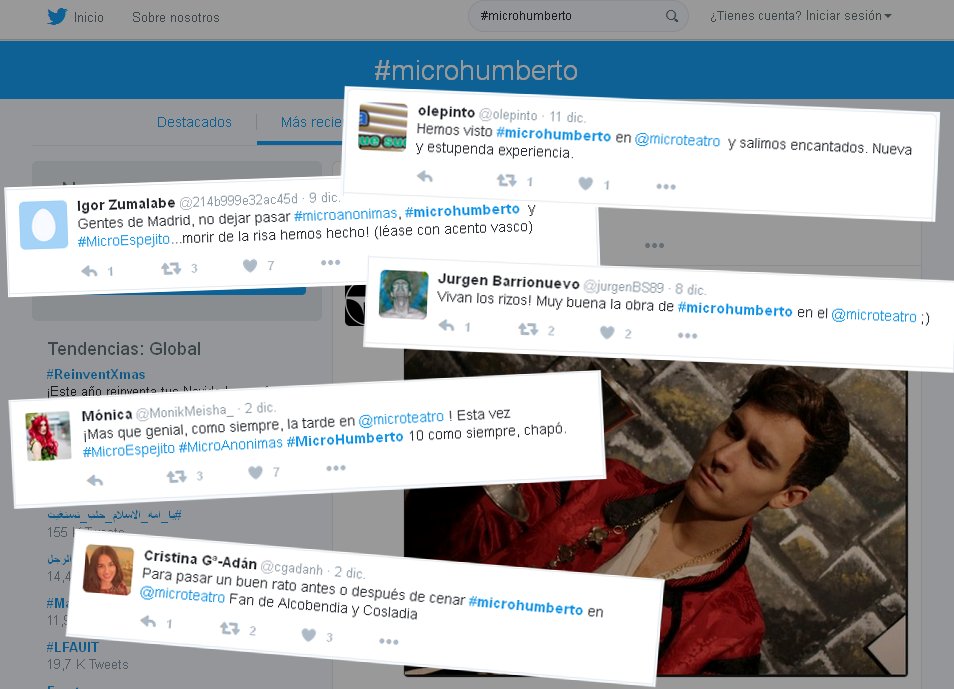Reply to Jurgen Barrionuevo's tweet
The width and height of the screenshot is (954, 689).
[447, 326]
